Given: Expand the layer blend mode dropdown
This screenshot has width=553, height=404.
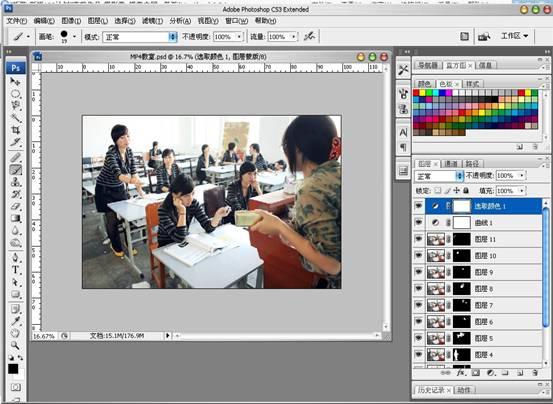Looking at the screenshot, I should pos(439,176).
